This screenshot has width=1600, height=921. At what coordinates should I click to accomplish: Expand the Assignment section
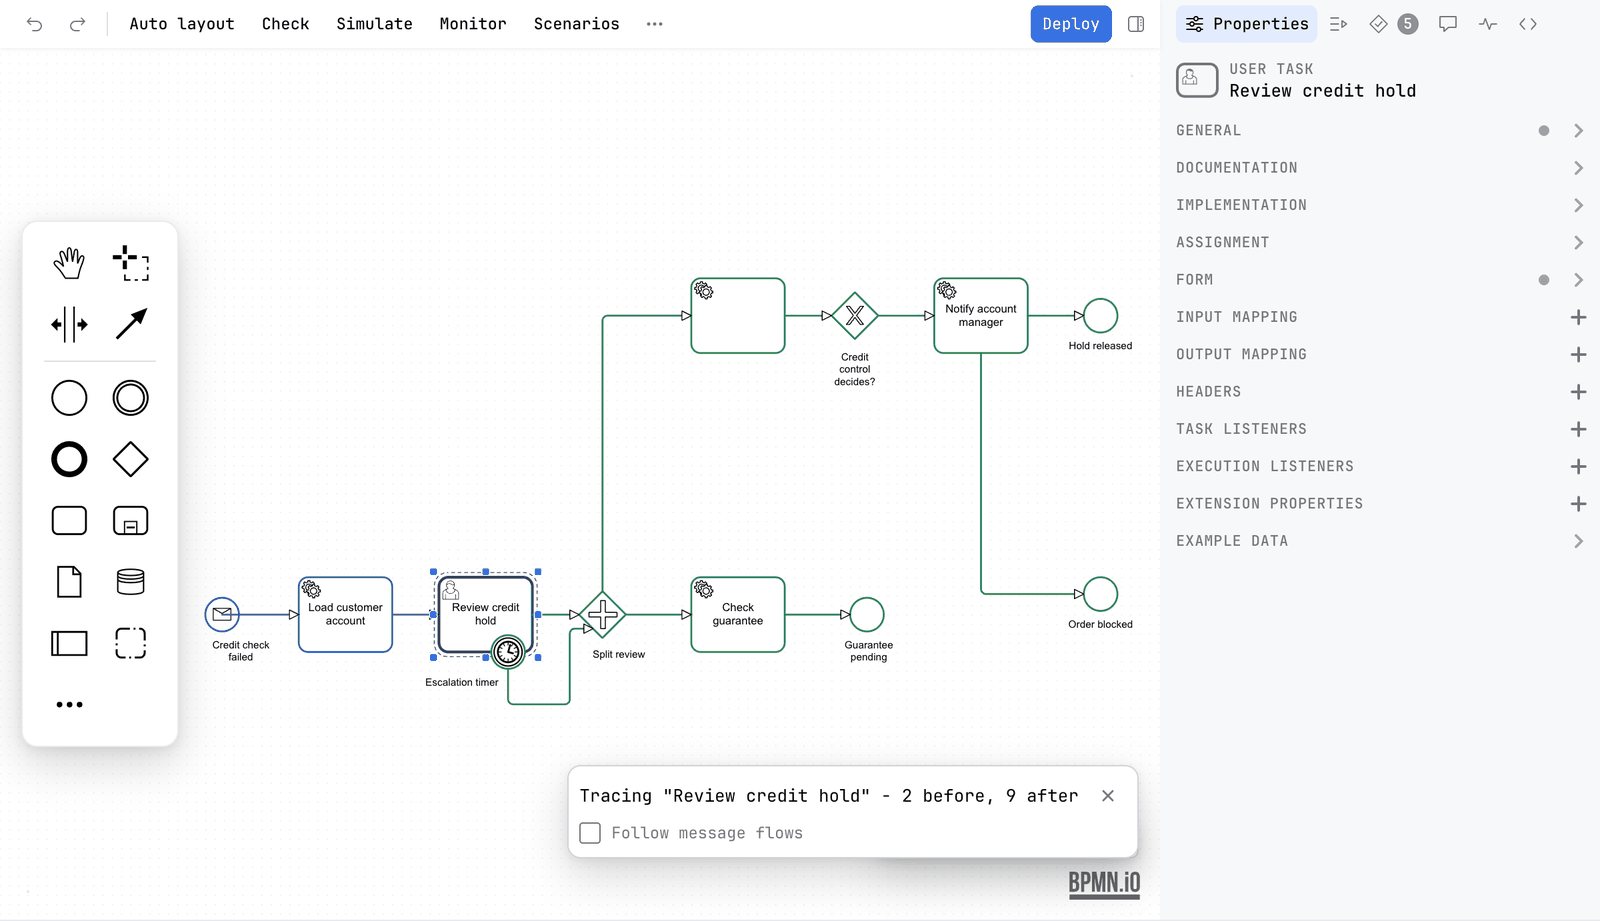click(x=1380, y=243)
